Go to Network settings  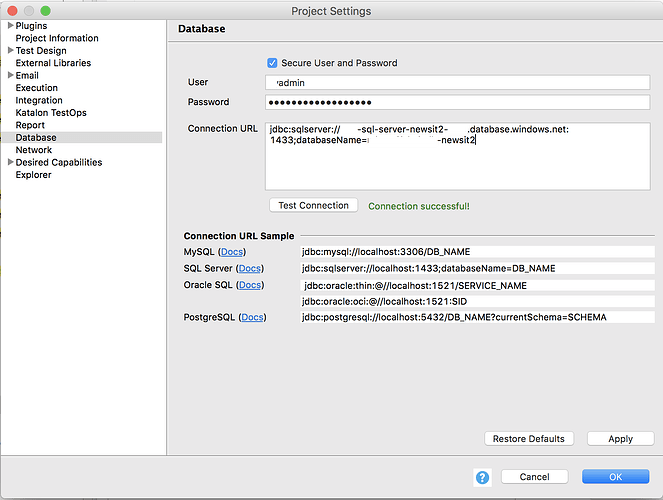(x=34, y=150)
